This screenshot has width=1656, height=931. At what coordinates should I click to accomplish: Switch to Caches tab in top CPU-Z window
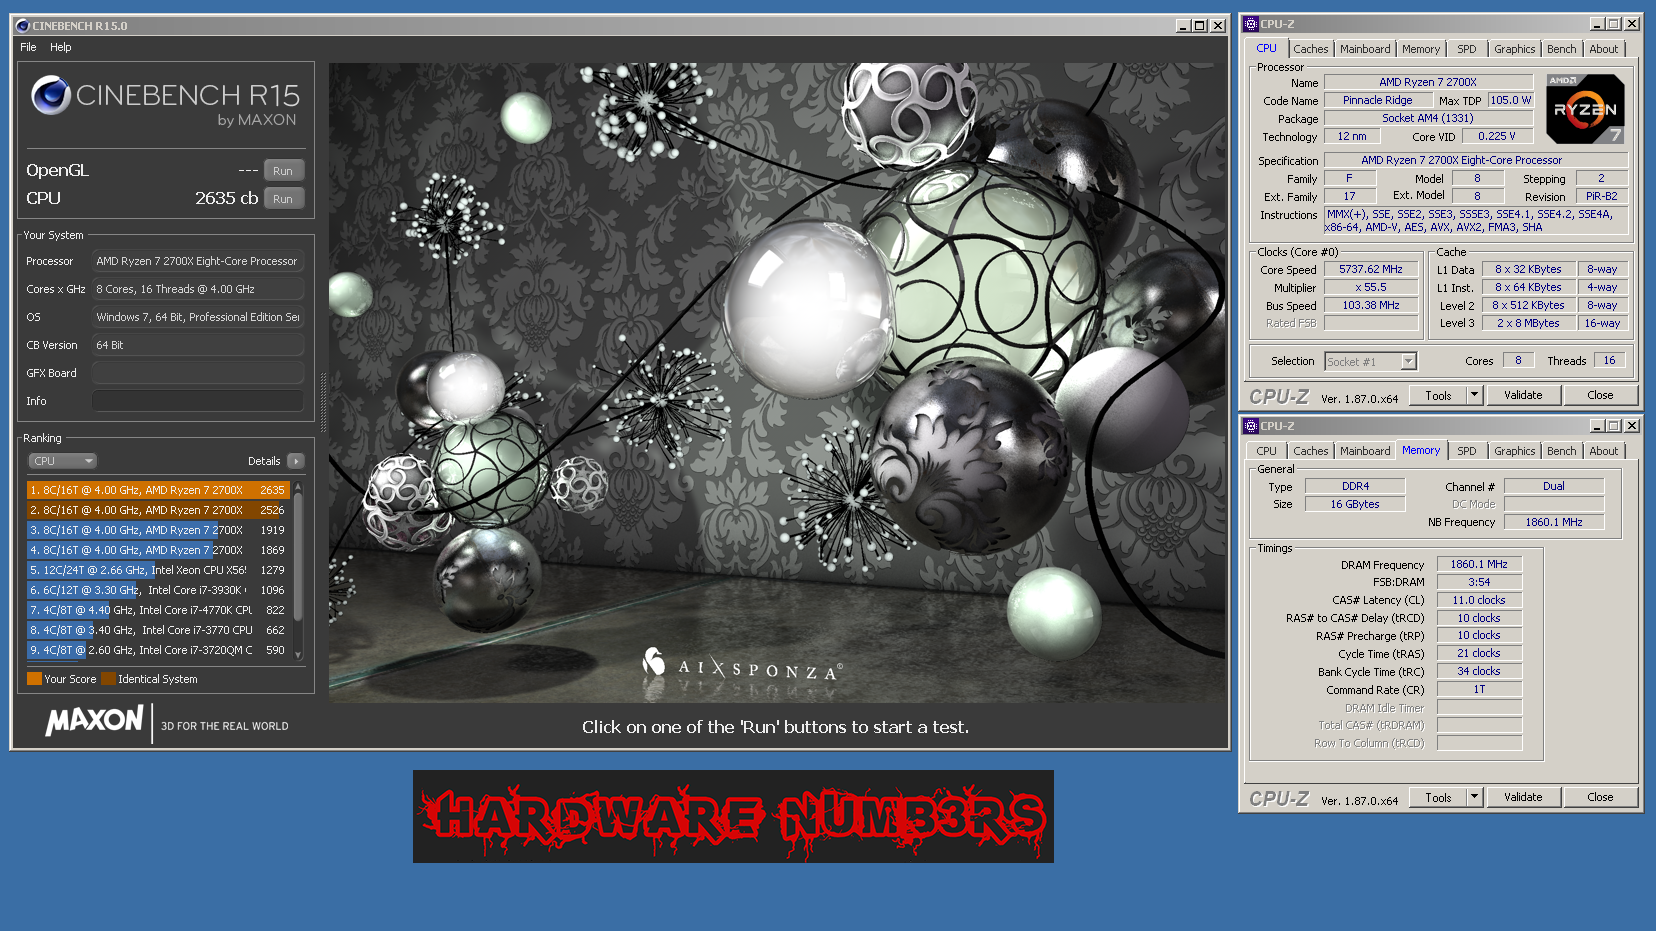point(1310,49)
